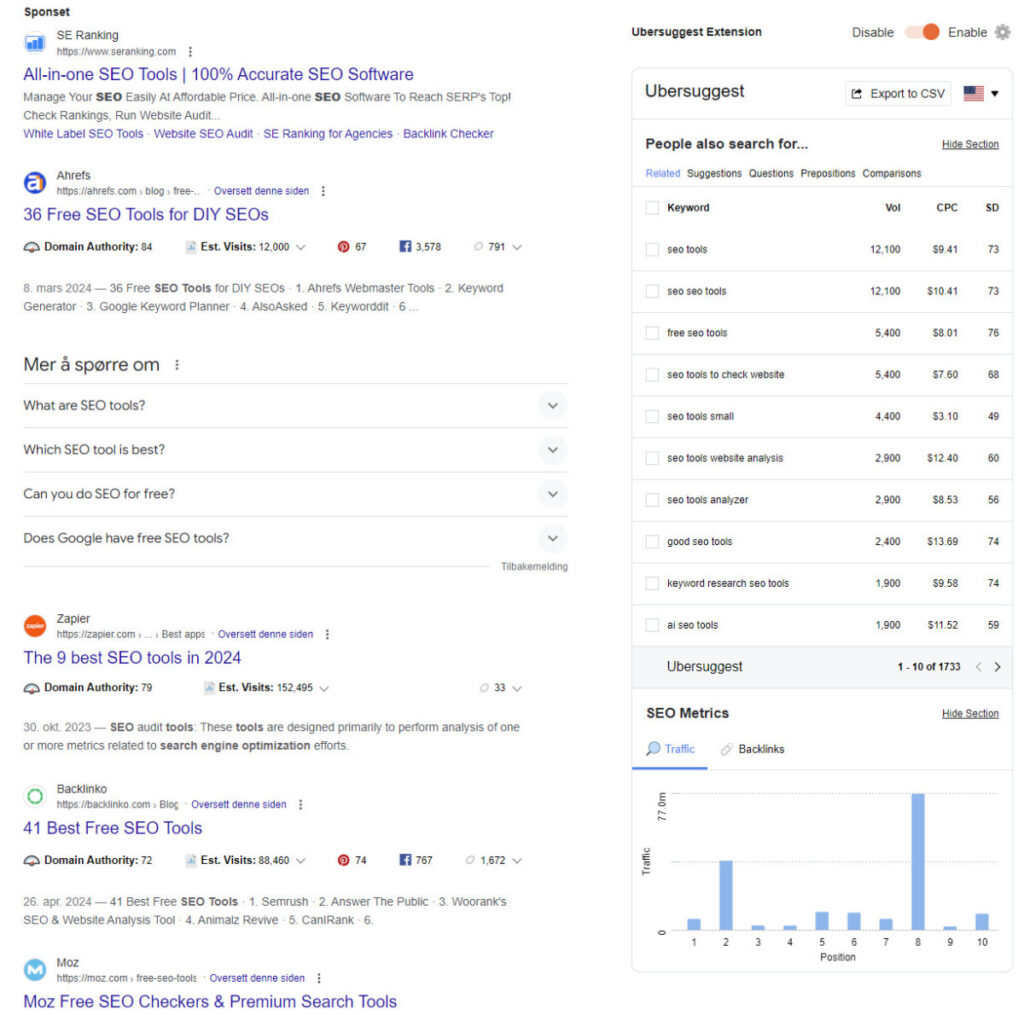Image resolution: width=1024 pixels, height=1015 pixels.
Task: Click Ahrefs Est. Visits chart icon
Action: tap(191, 247)
